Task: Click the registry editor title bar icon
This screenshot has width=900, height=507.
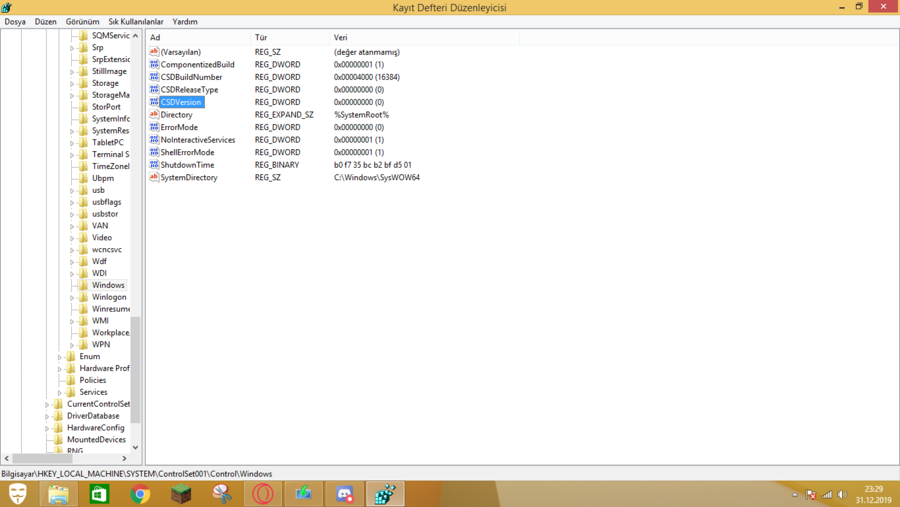Action: coord(7,7)
